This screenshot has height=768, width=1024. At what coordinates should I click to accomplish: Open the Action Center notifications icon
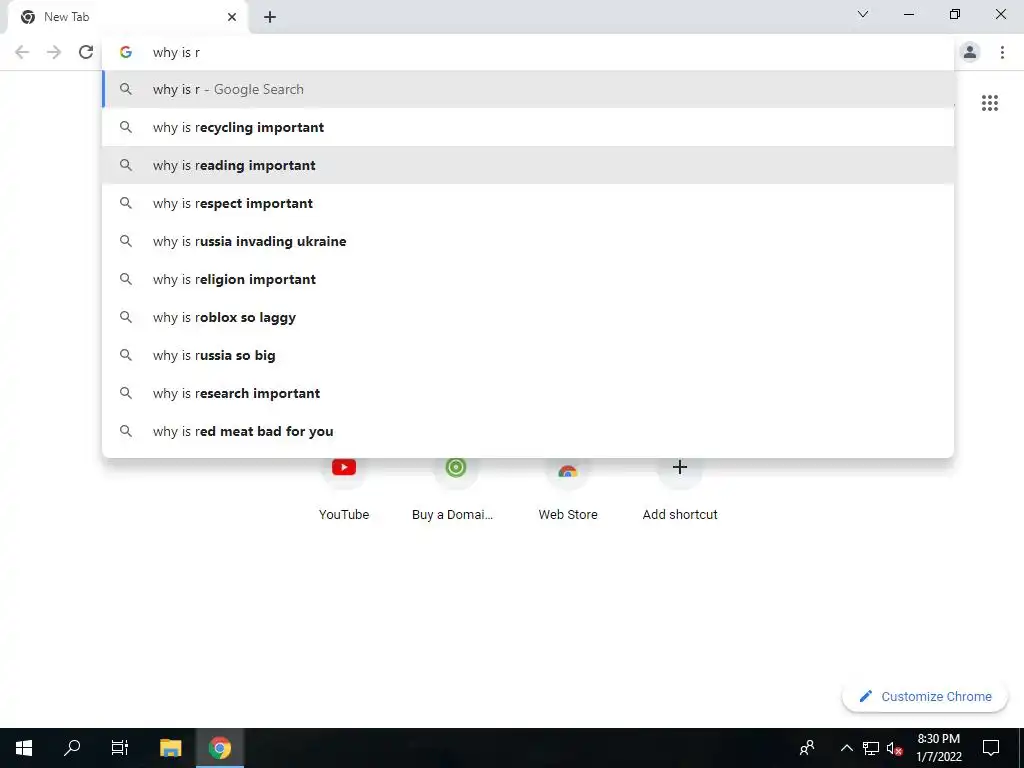tap(991, 748)
